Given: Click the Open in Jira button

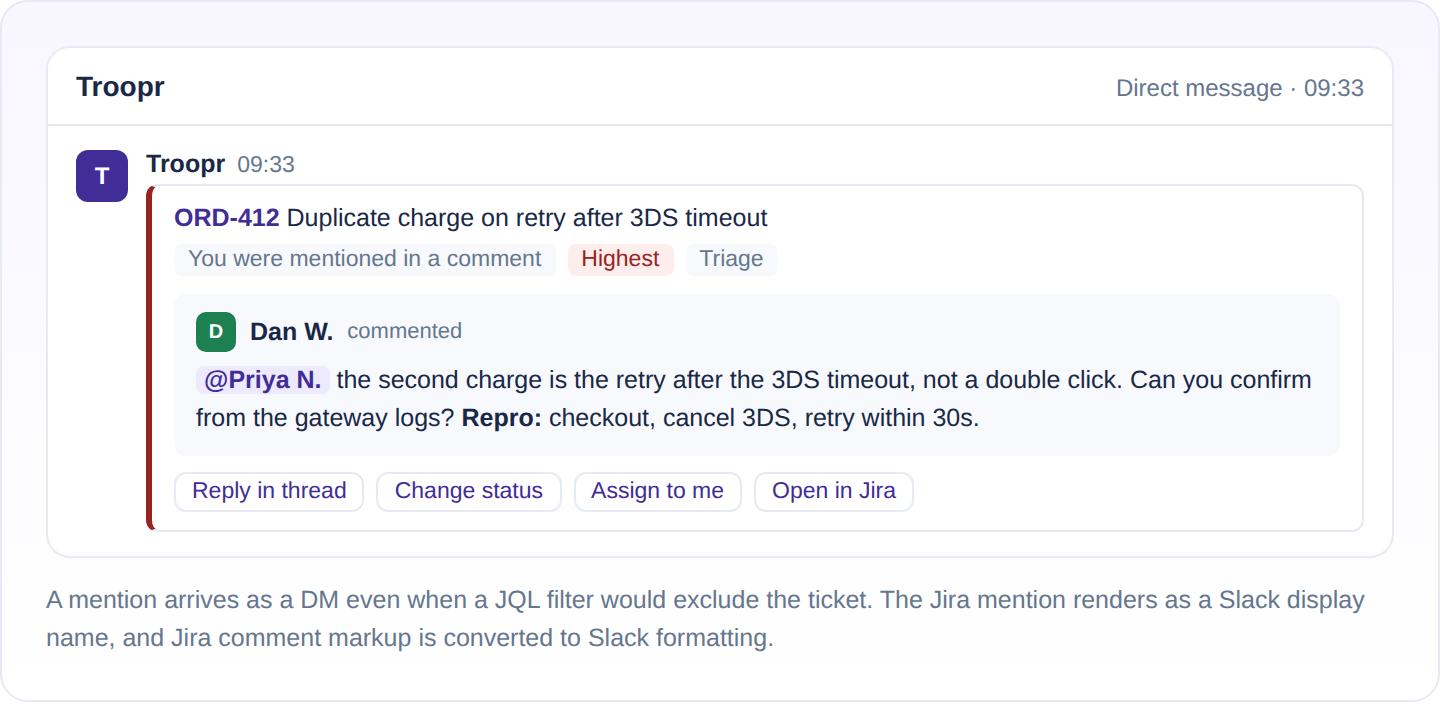Looking at the screenshot, I should click(x=834, y=491).
